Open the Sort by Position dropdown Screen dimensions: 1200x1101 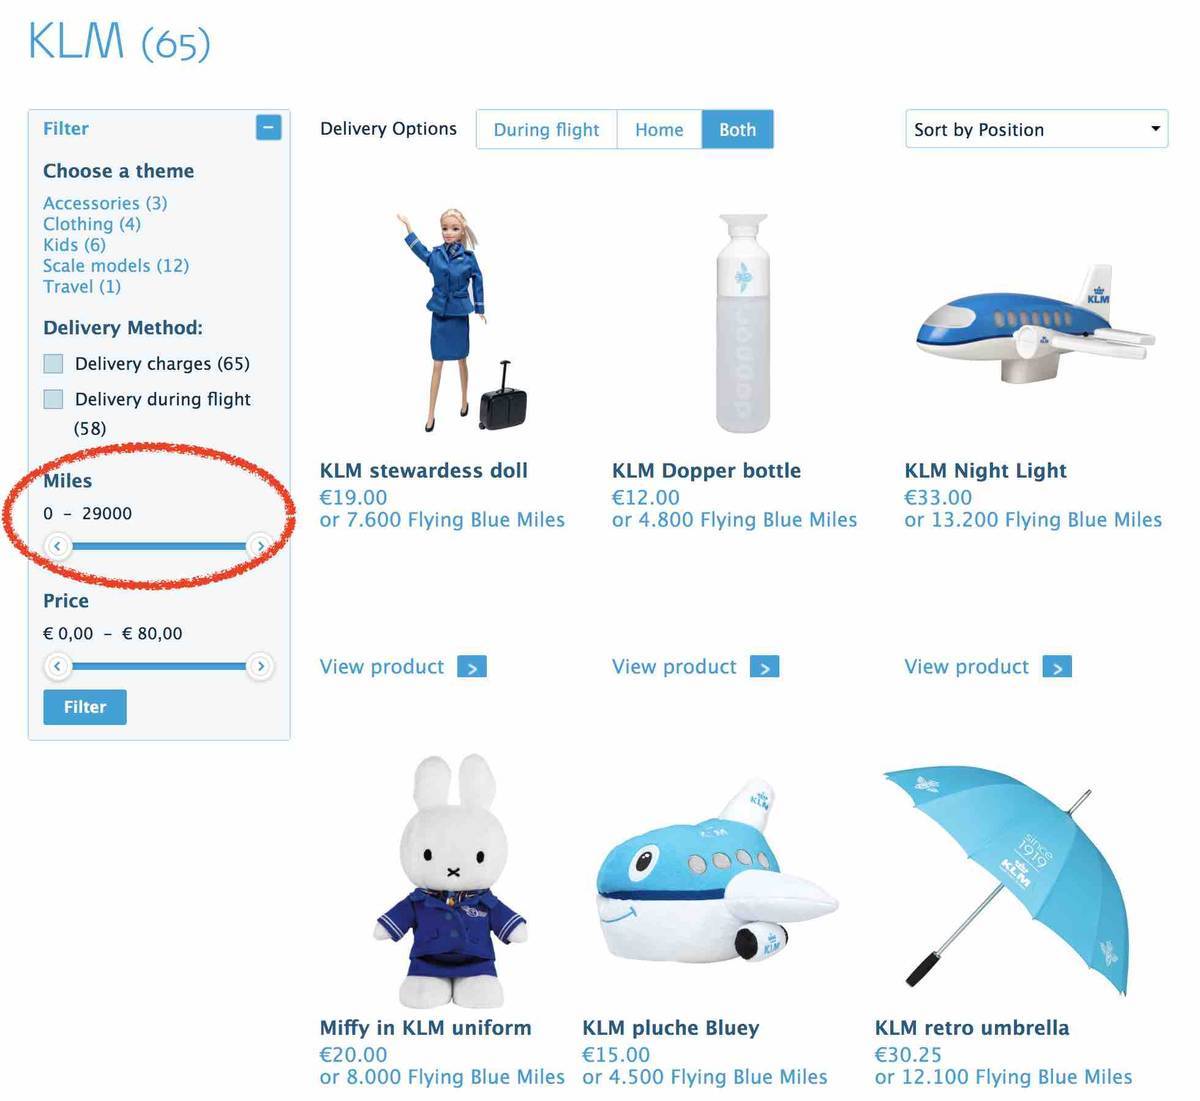(1036, 129)
